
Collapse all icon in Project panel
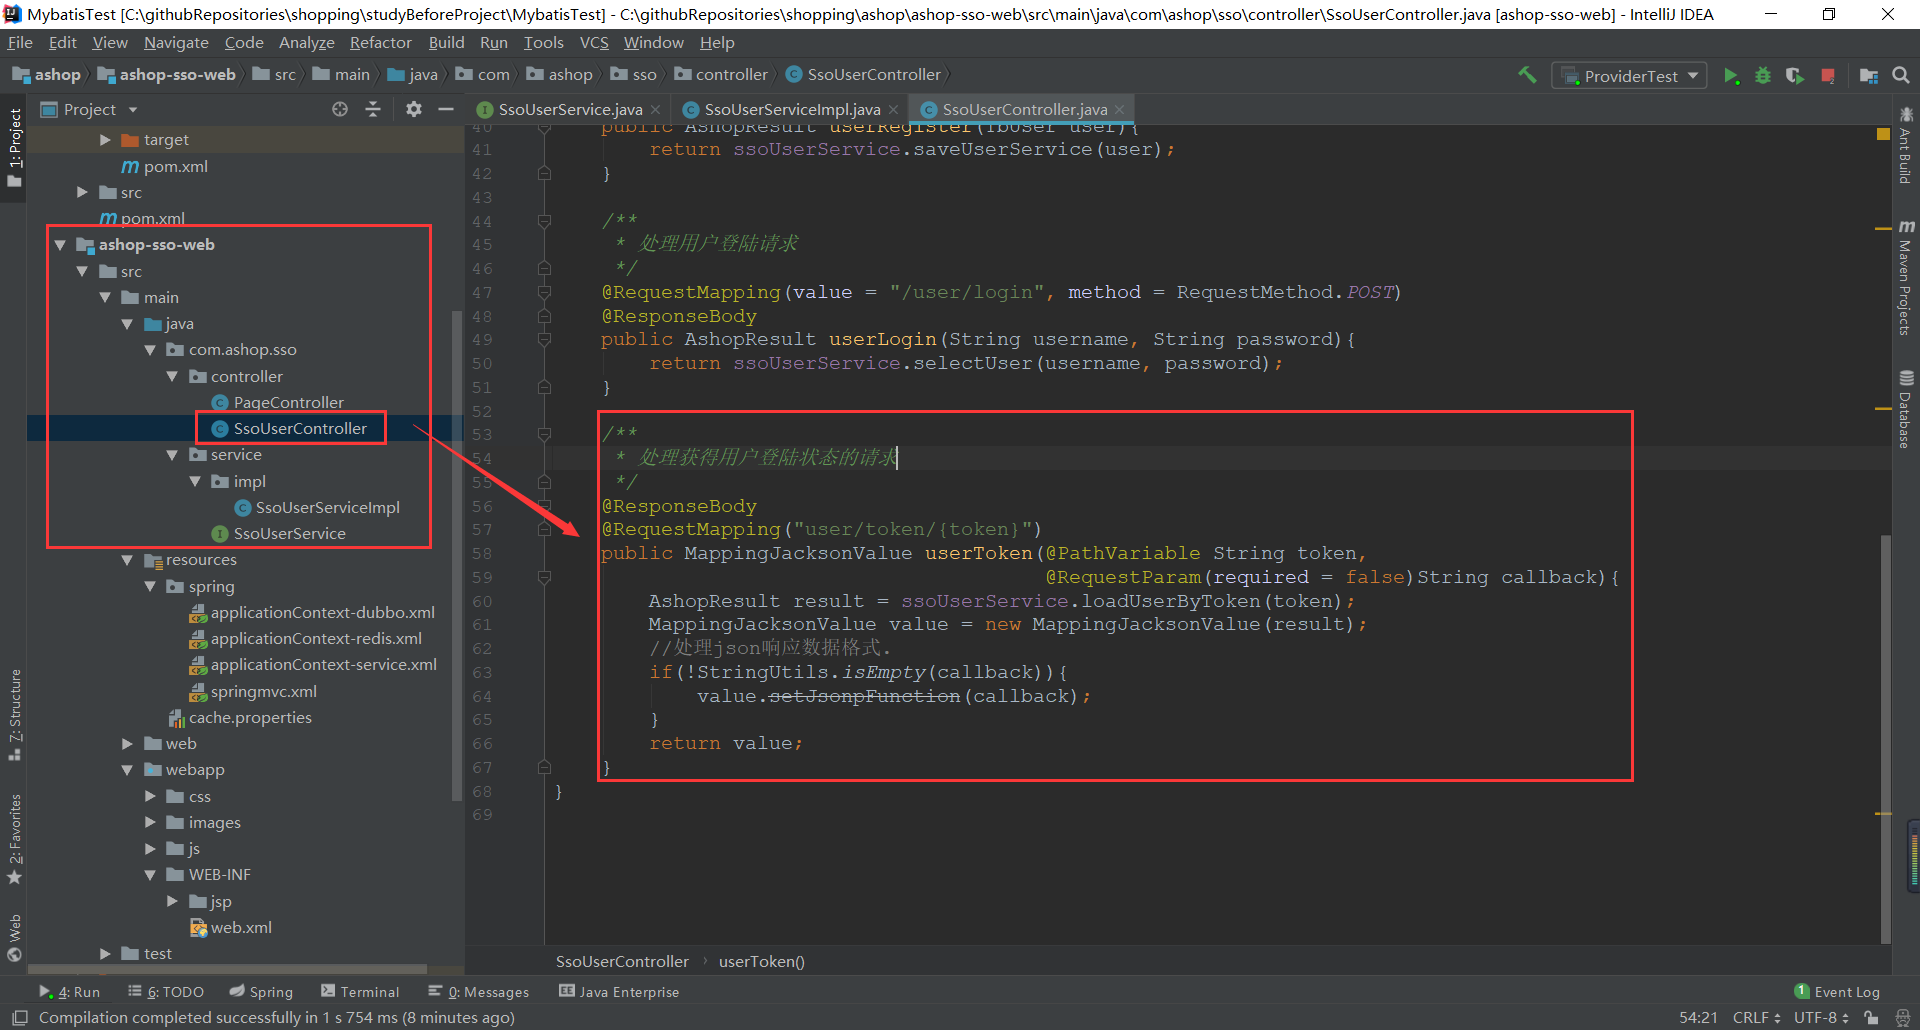point(373,109)
